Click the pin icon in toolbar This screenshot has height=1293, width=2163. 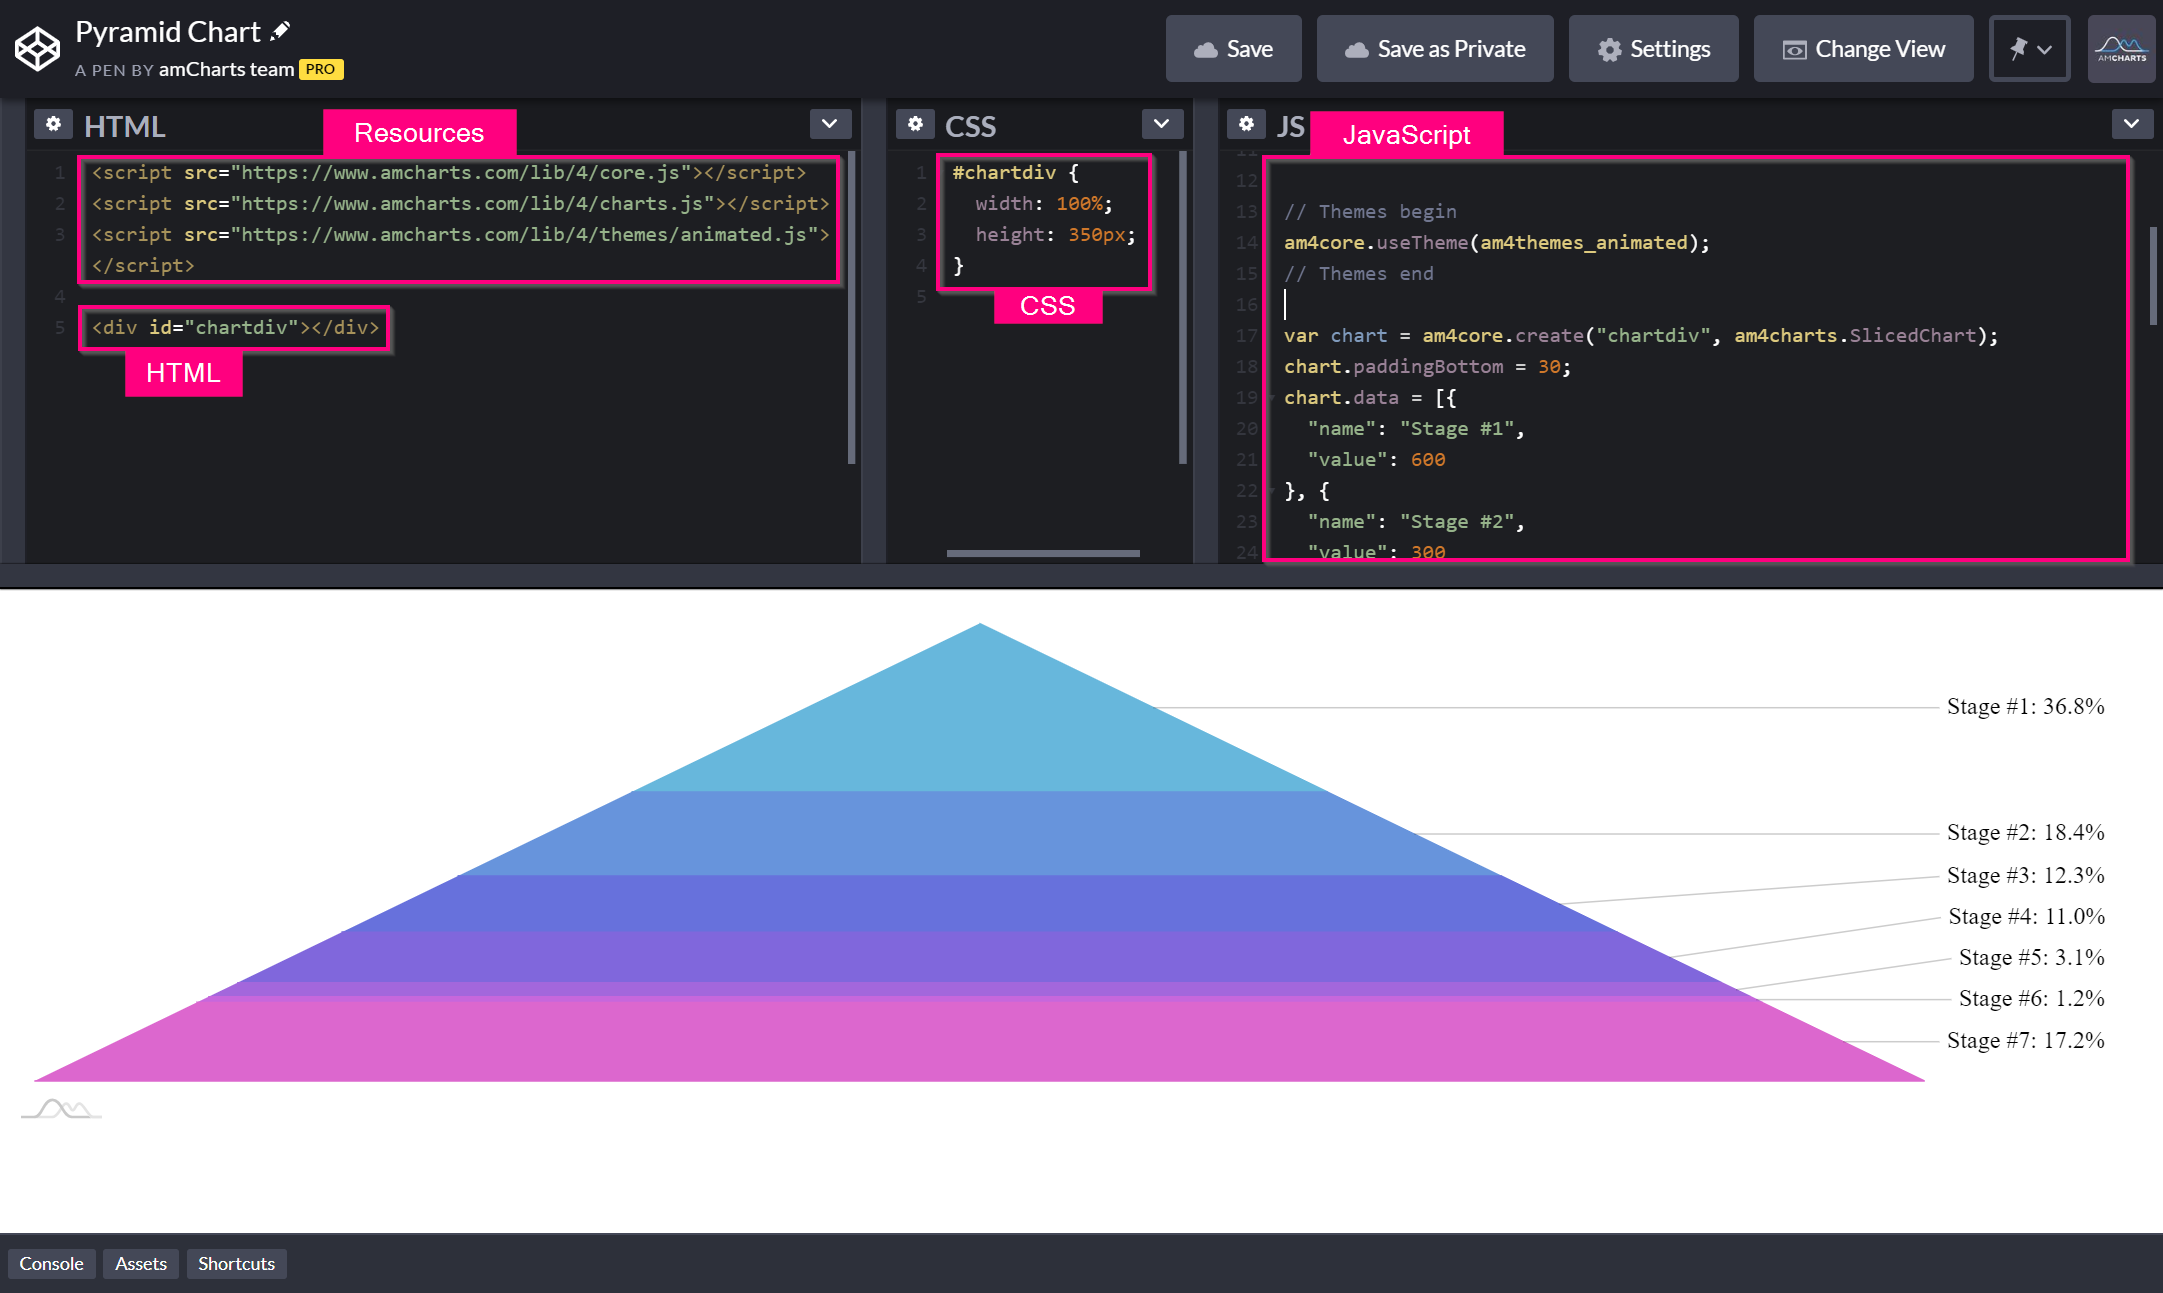point(2015,48)
